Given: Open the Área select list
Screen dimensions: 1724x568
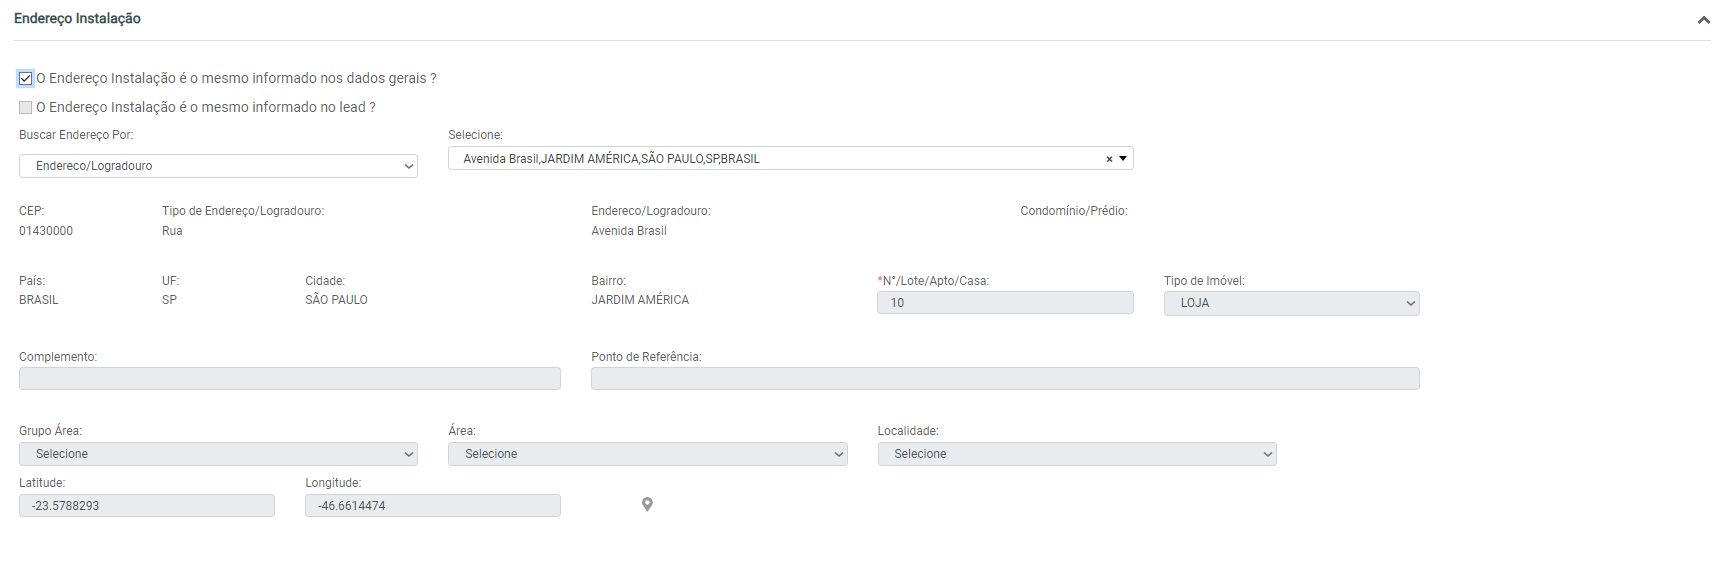Looking at the screenshot, I should (647, 454).
